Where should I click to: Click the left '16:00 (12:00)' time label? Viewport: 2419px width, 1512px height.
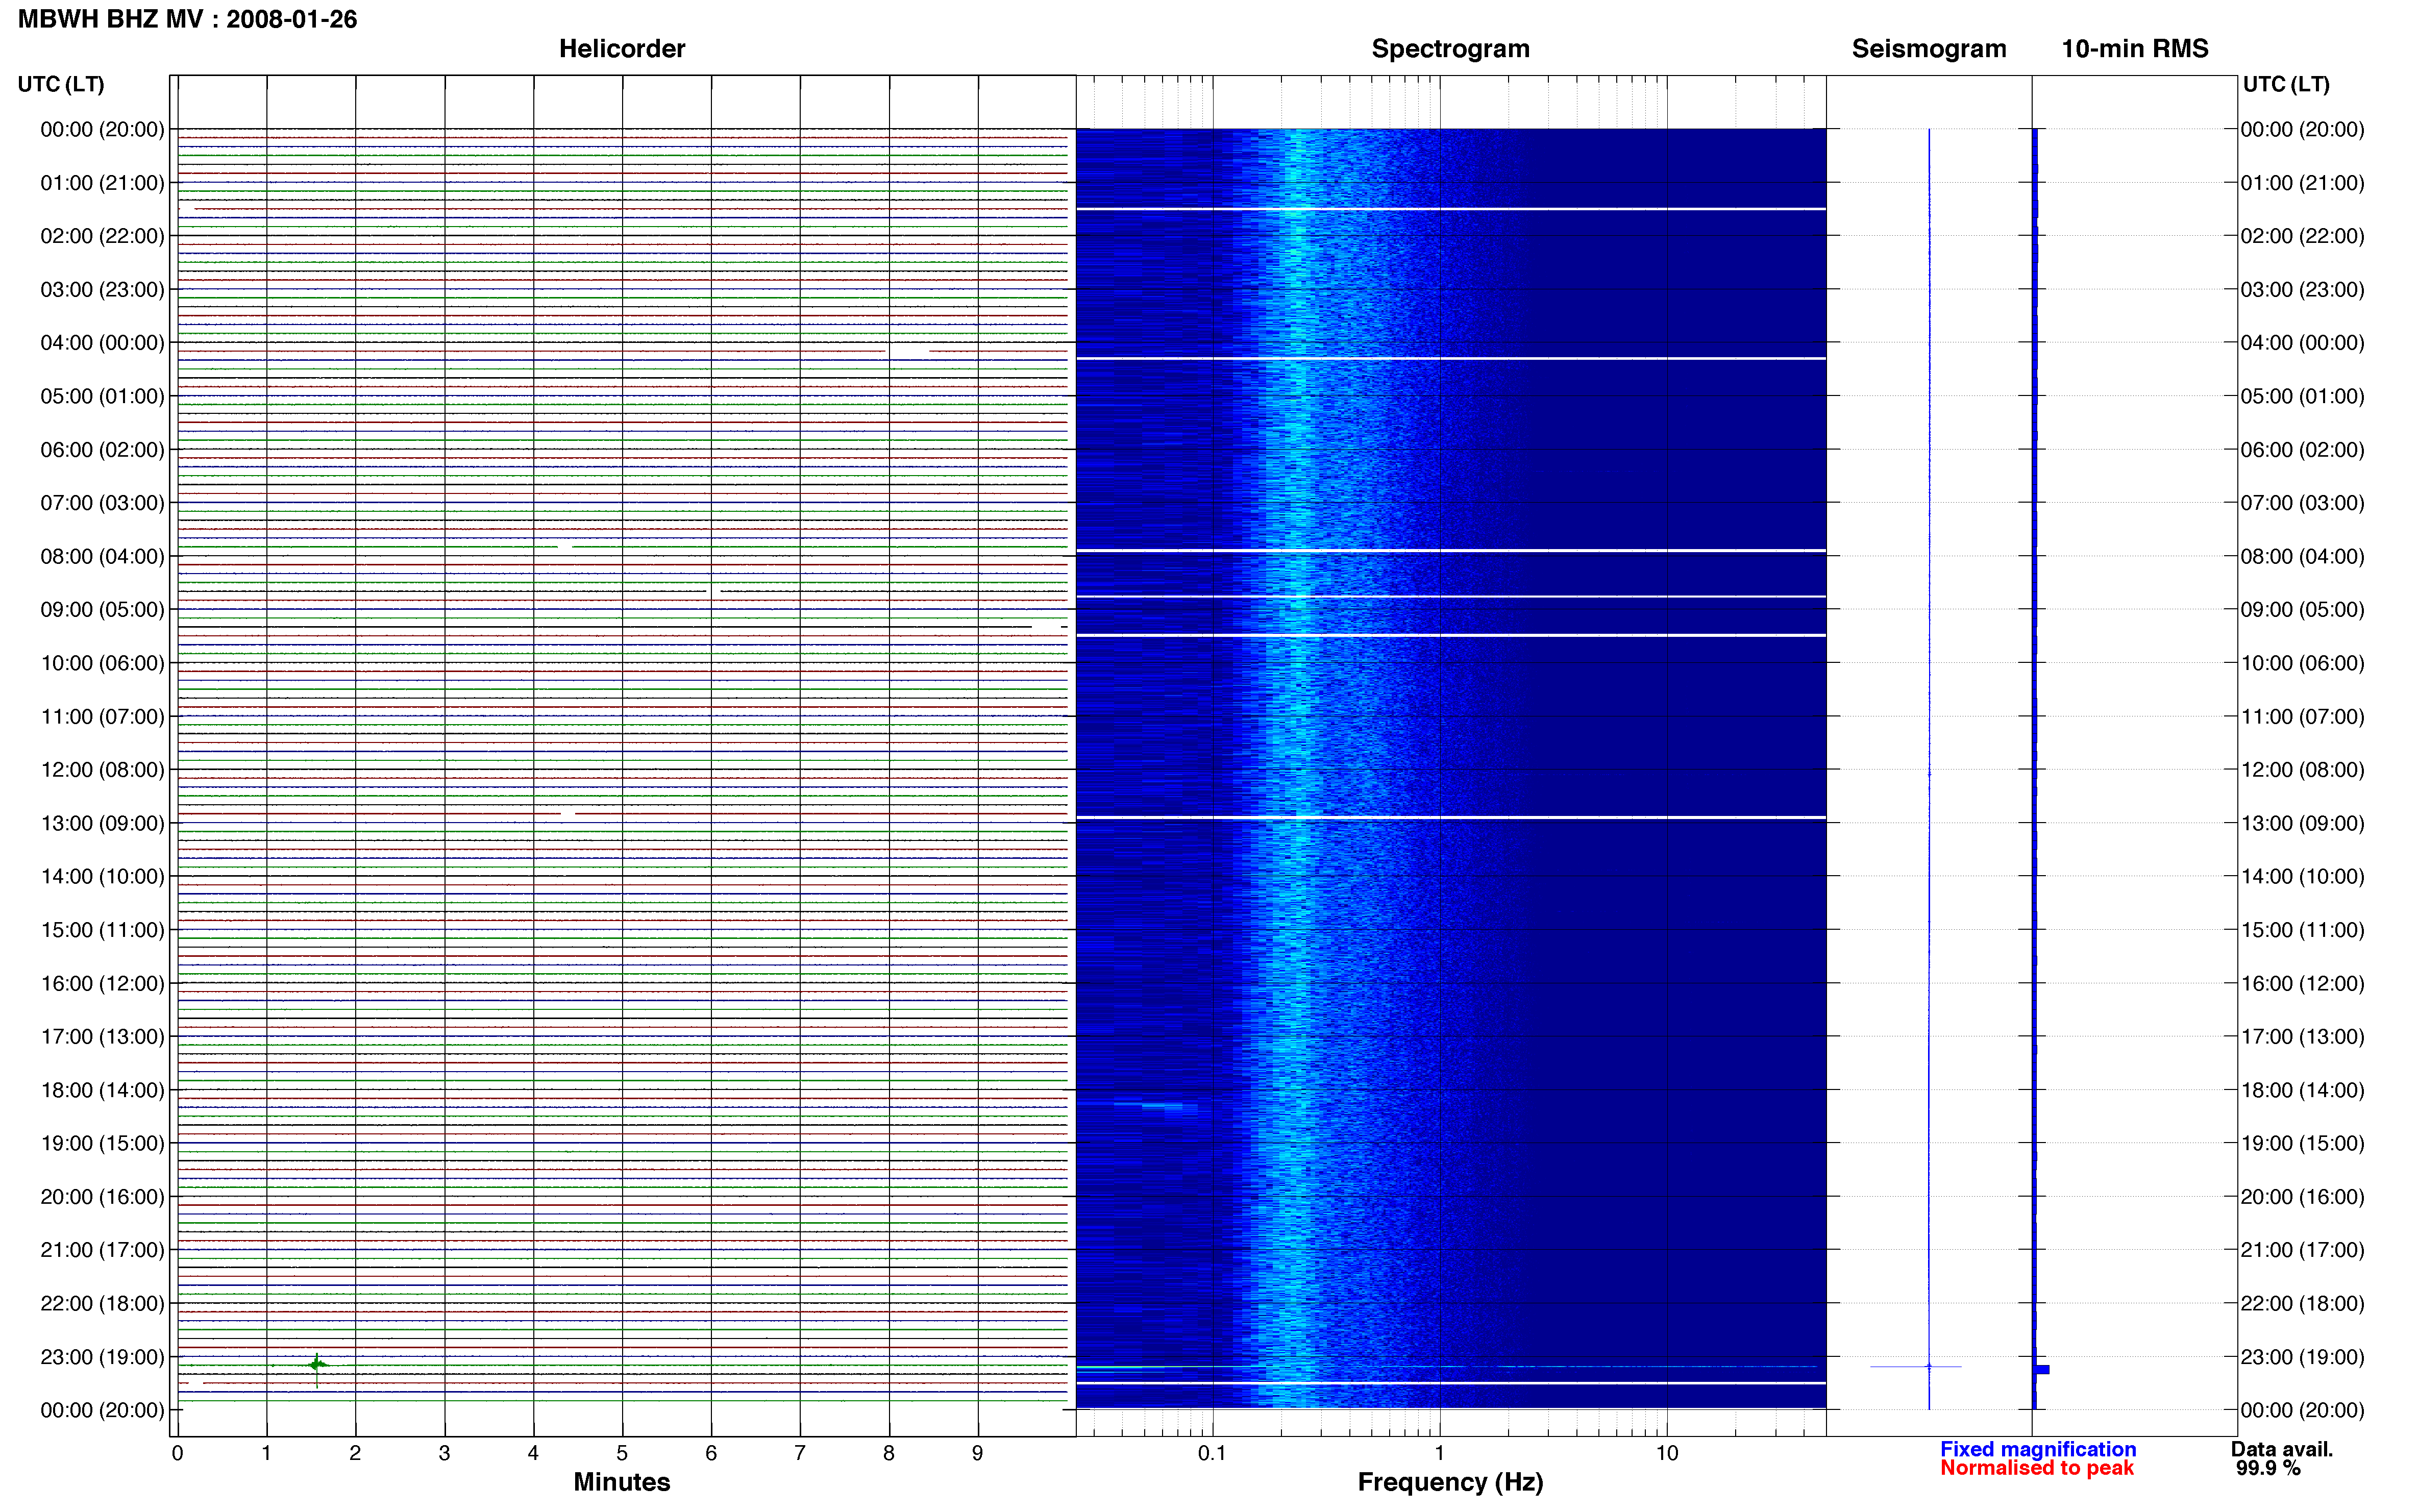102,983
